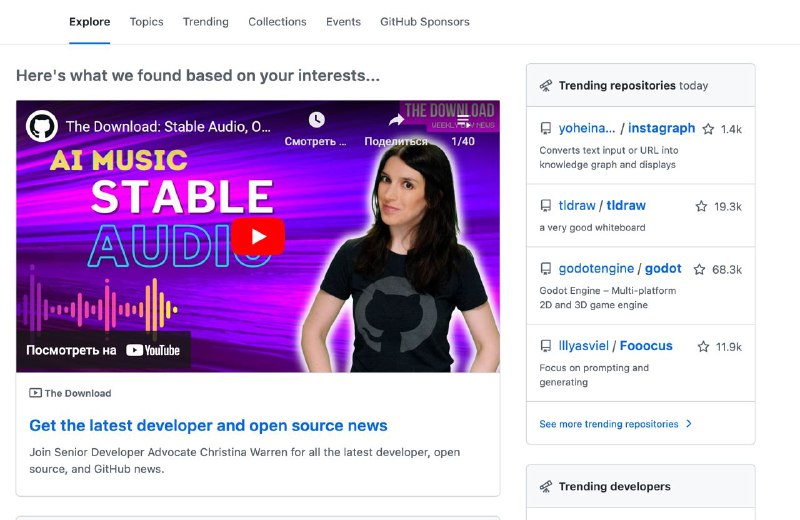The width and height of the screenshot is (800, 520).
Task: Click the Trending repositories heading
Action: point(617,85)
